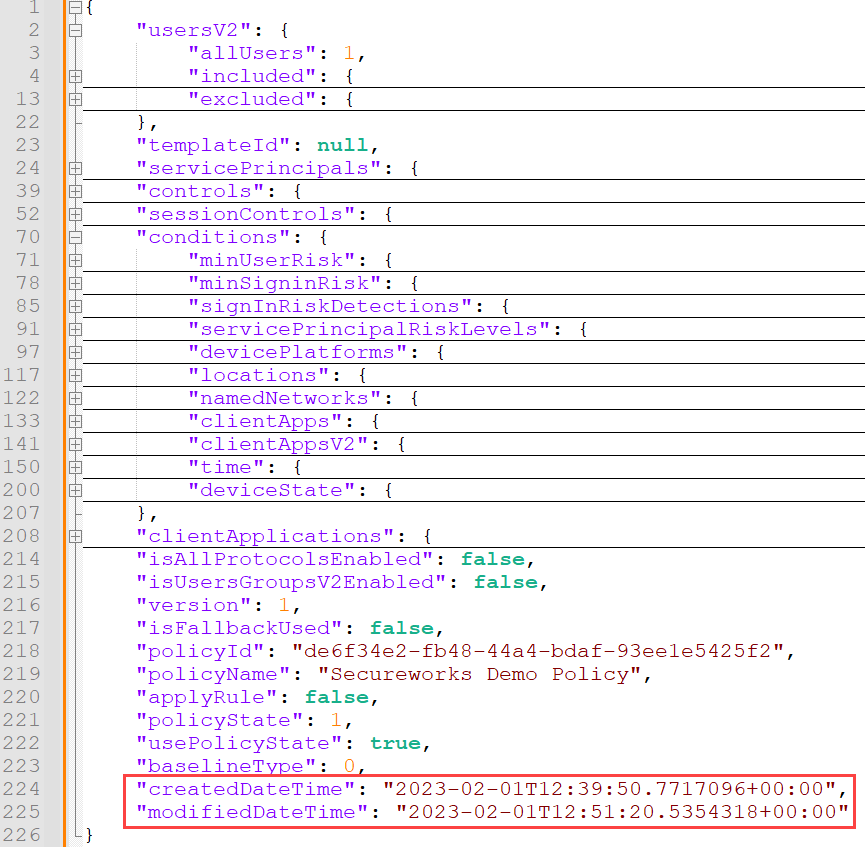Expand the "clientApps" fold marker

tap(76, 421)
